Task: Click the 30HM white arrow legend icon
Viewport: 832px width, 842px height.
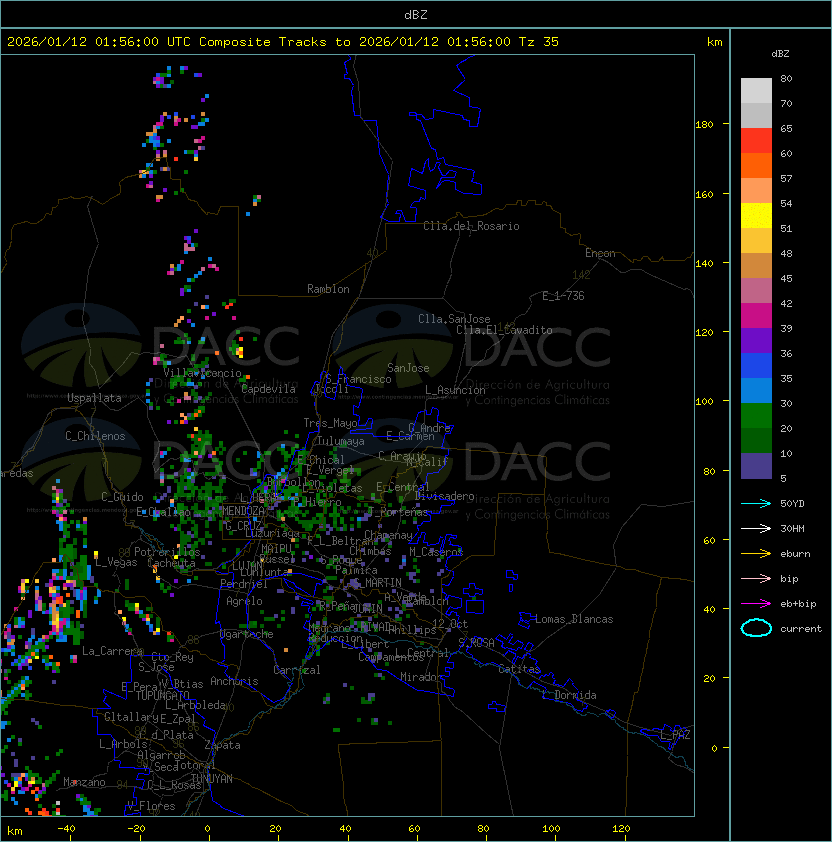Action: (x=756, y=528)
